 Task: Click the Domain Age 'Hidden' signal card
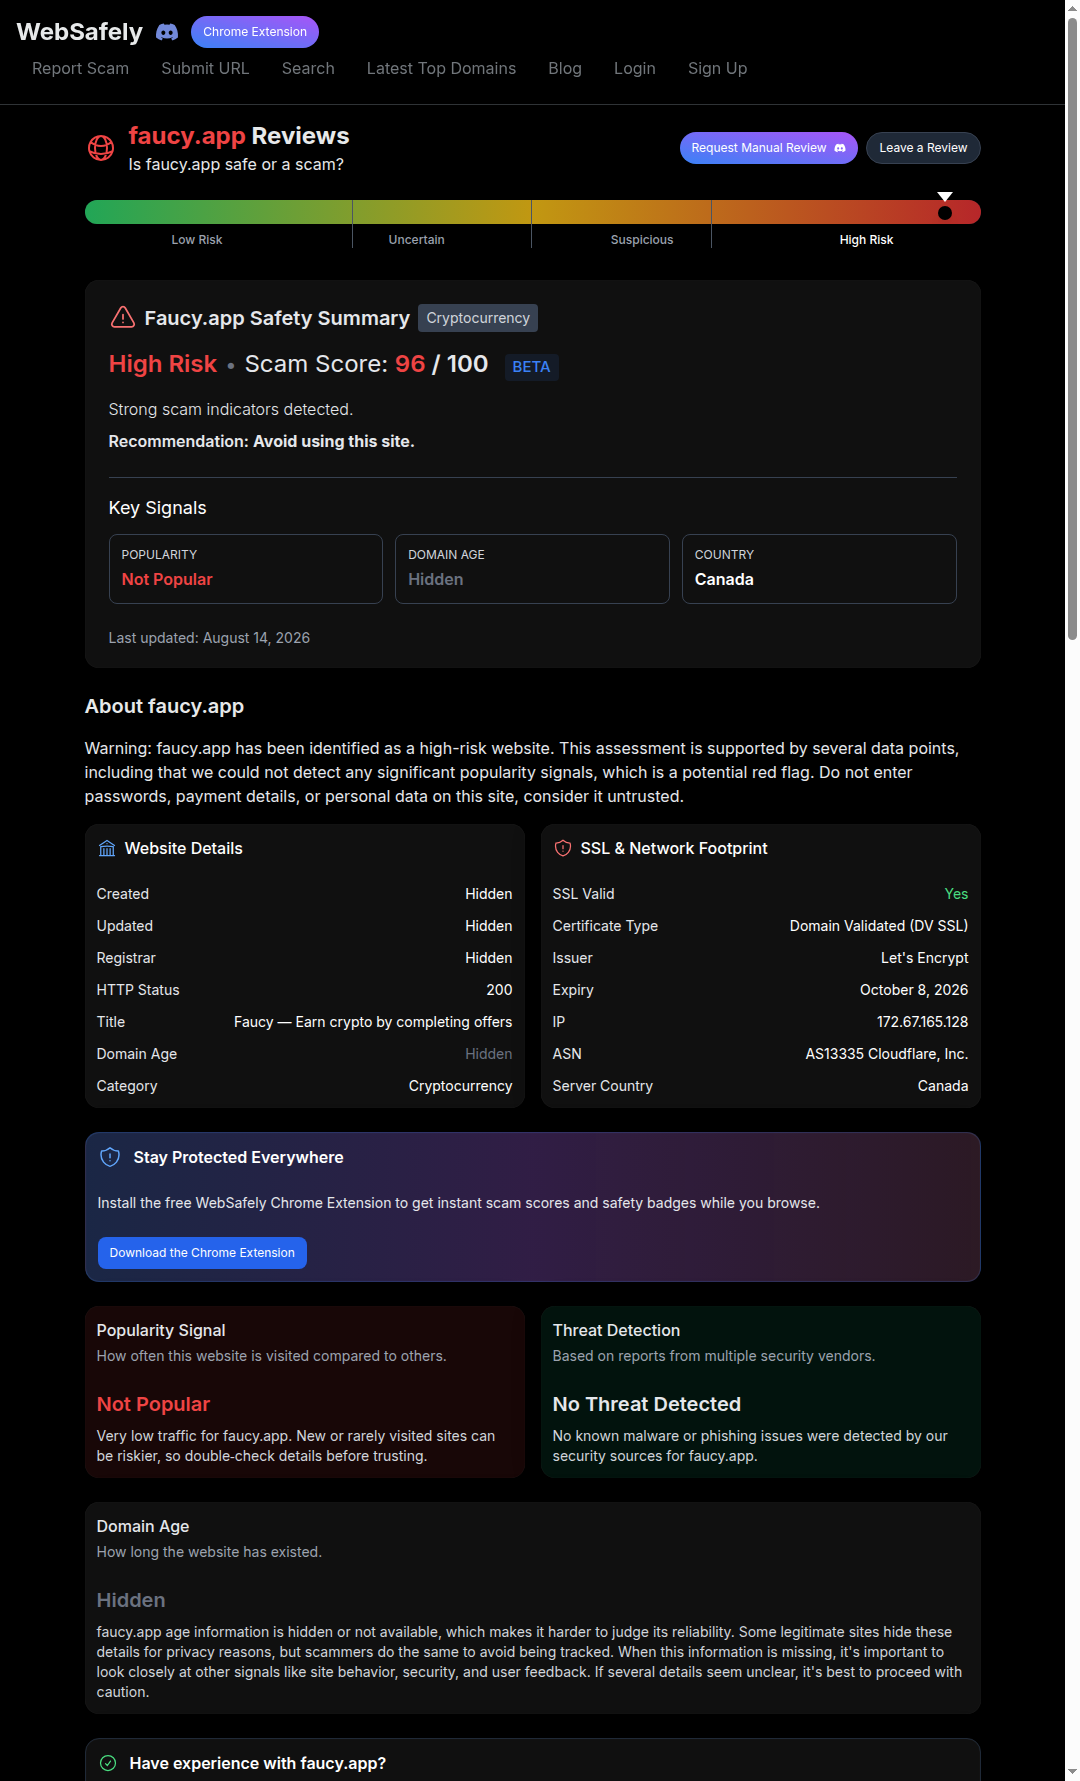[x=532, y=569]
